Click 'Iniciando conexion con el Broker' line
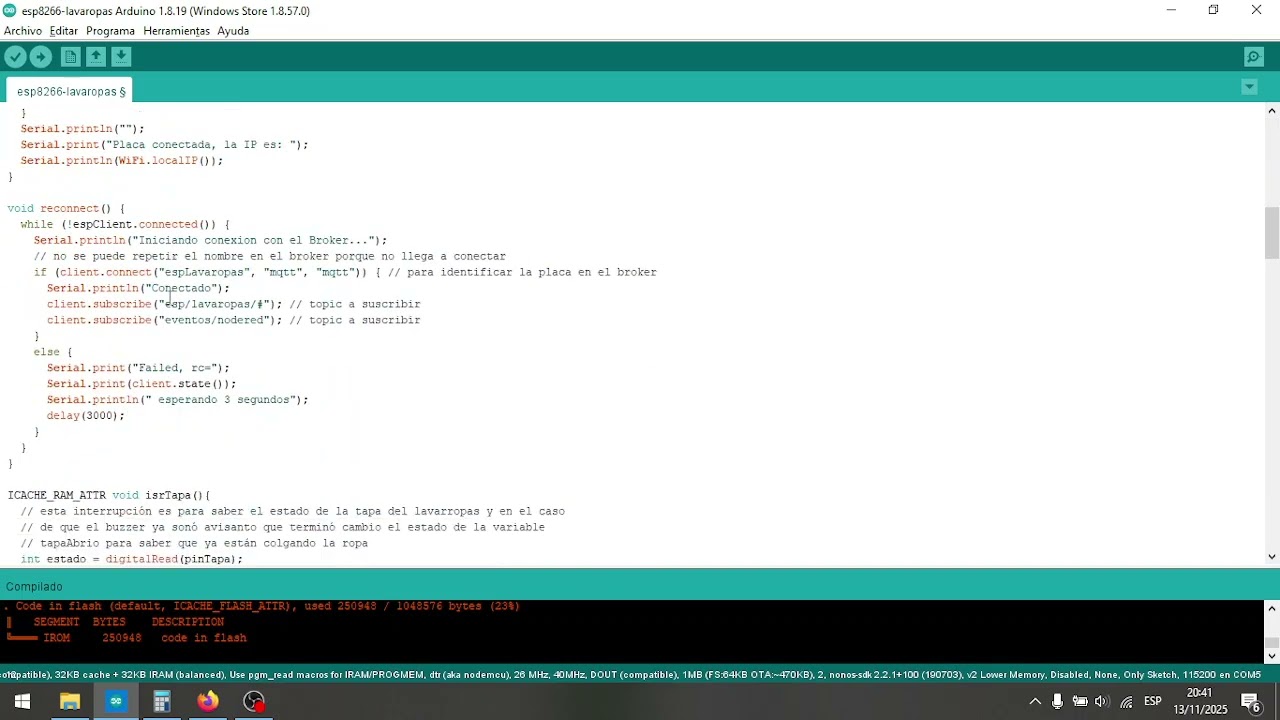Image resolution: width=1280 pixels, height=720 pixels. [210, 240]
